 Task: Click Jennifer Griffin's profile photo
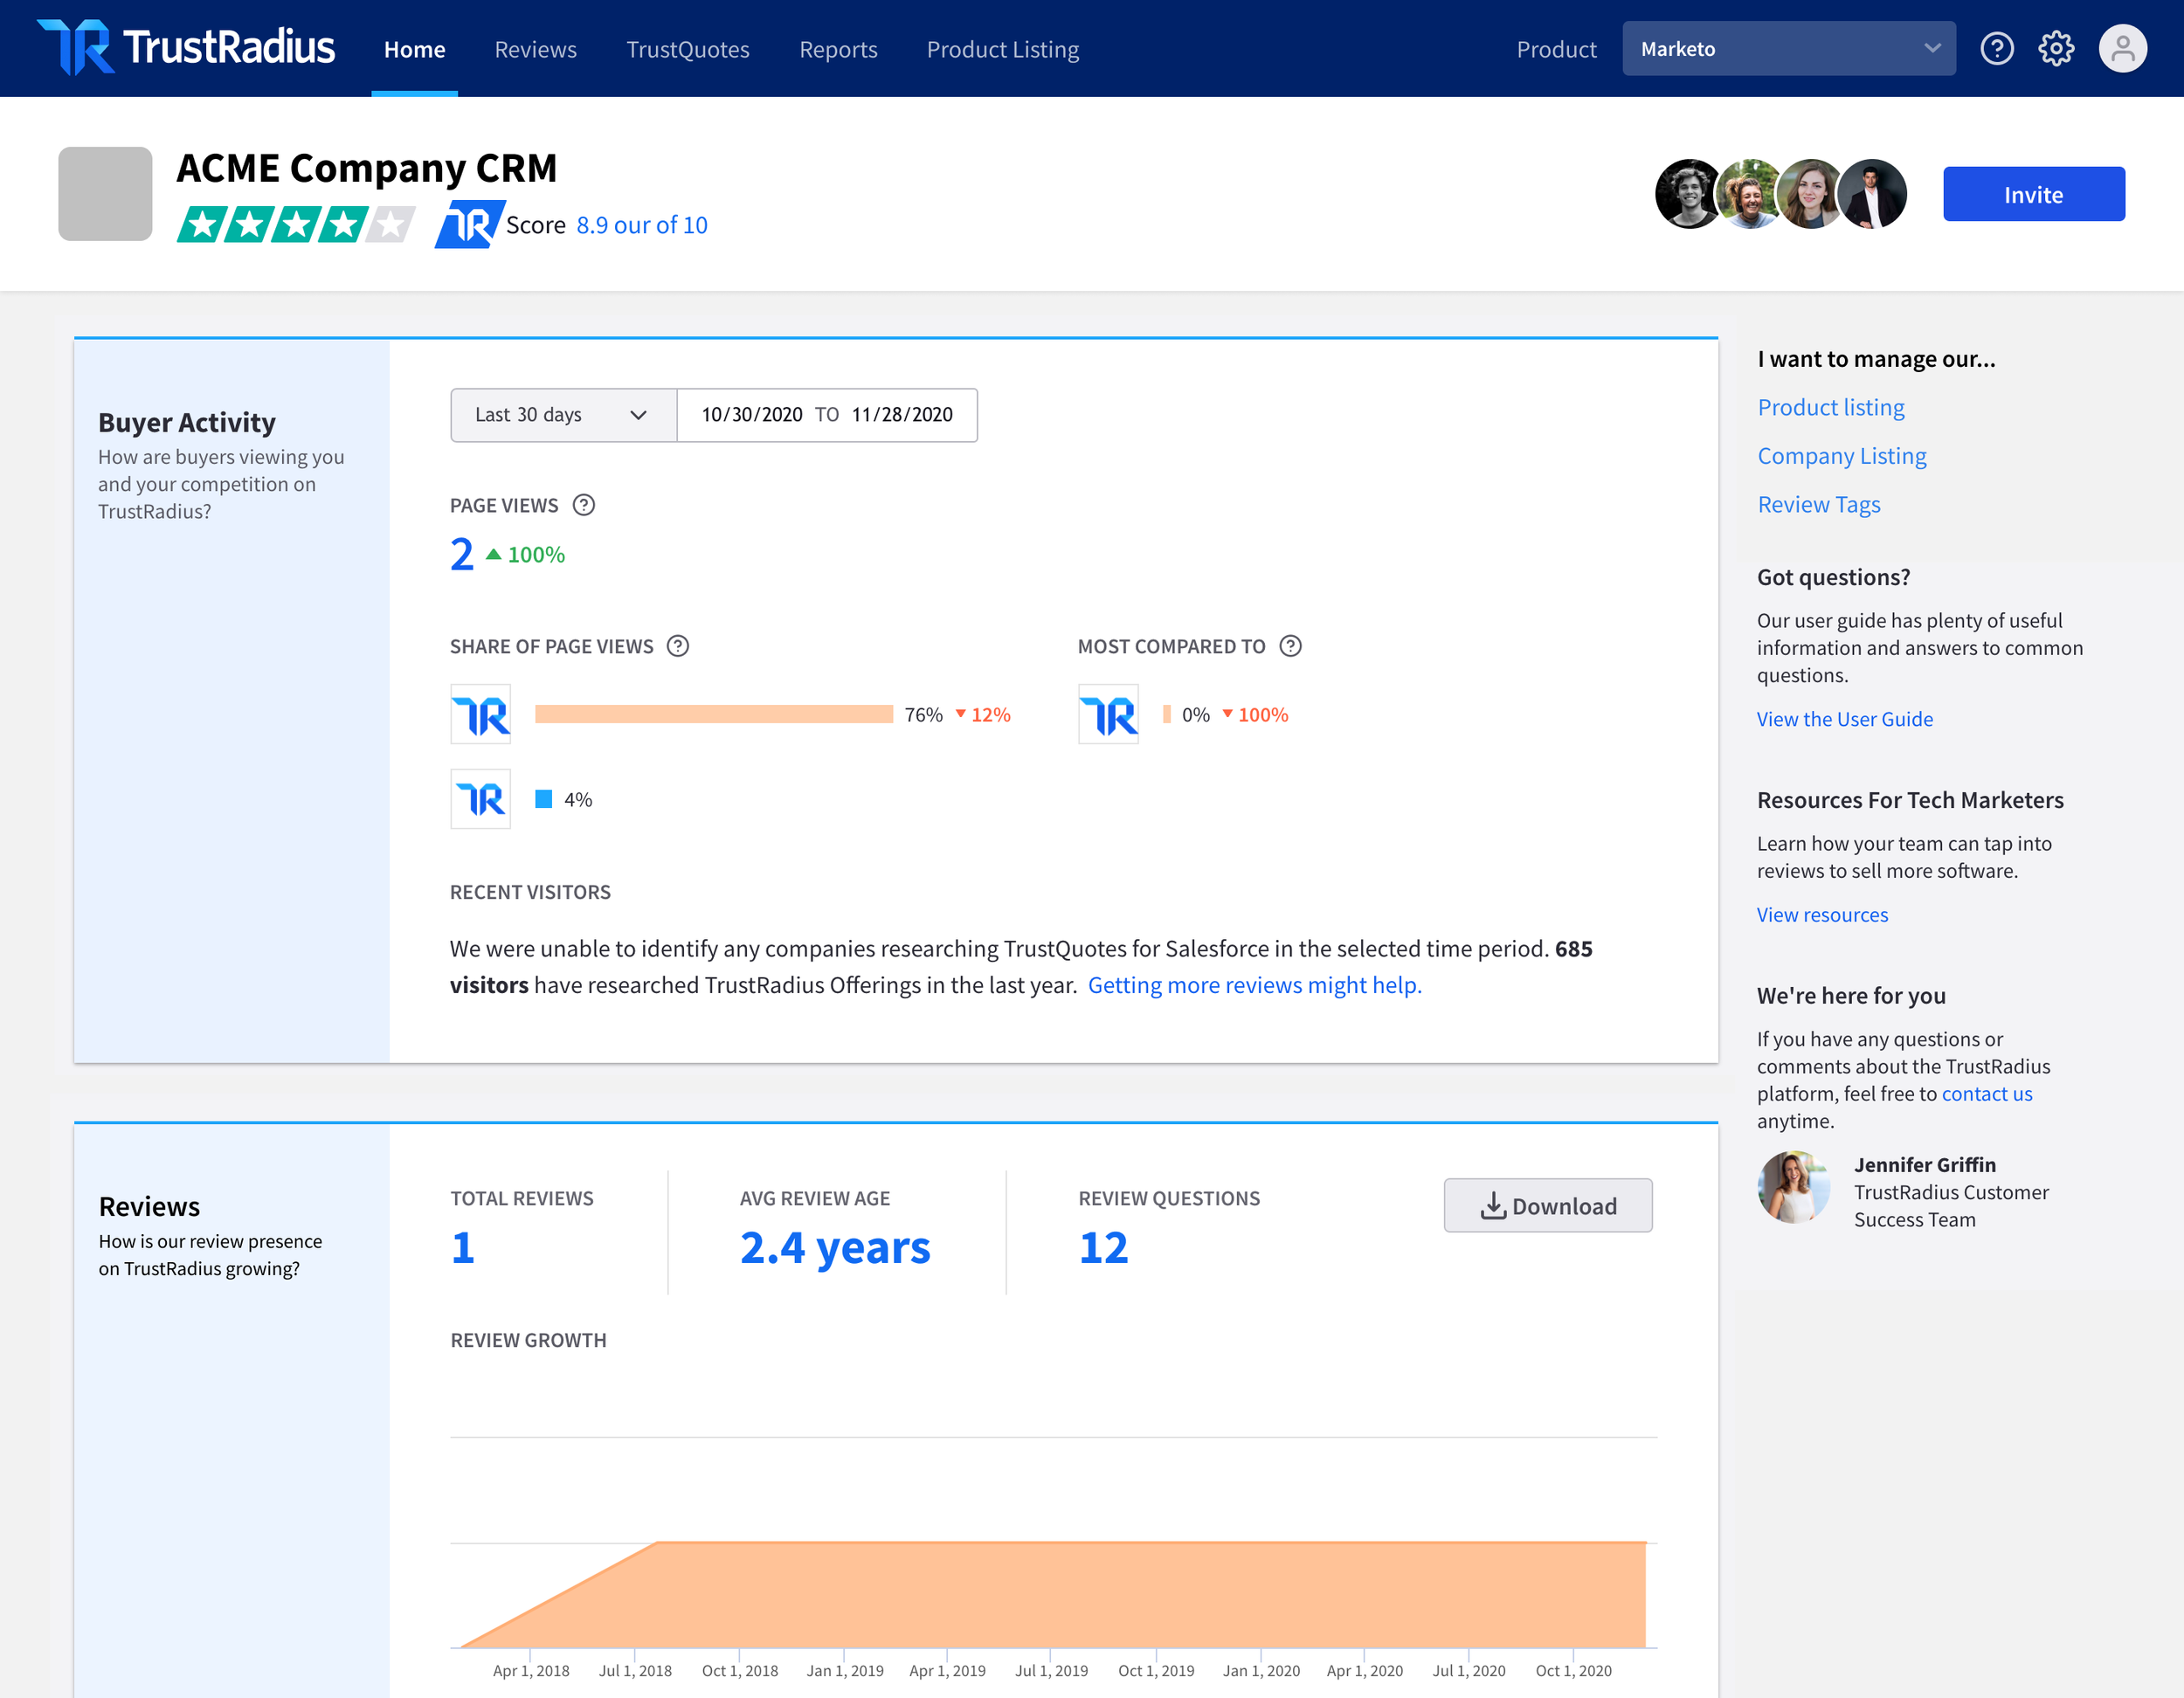(1793, 1188)
